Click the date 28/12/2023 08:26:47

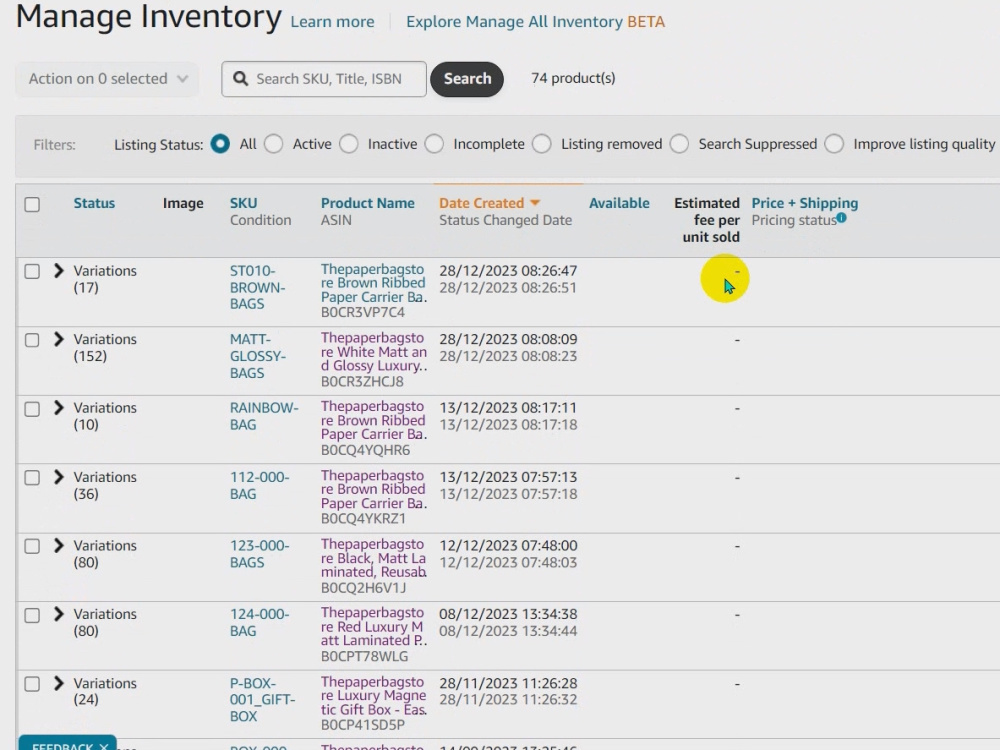(x=508, y=270)
